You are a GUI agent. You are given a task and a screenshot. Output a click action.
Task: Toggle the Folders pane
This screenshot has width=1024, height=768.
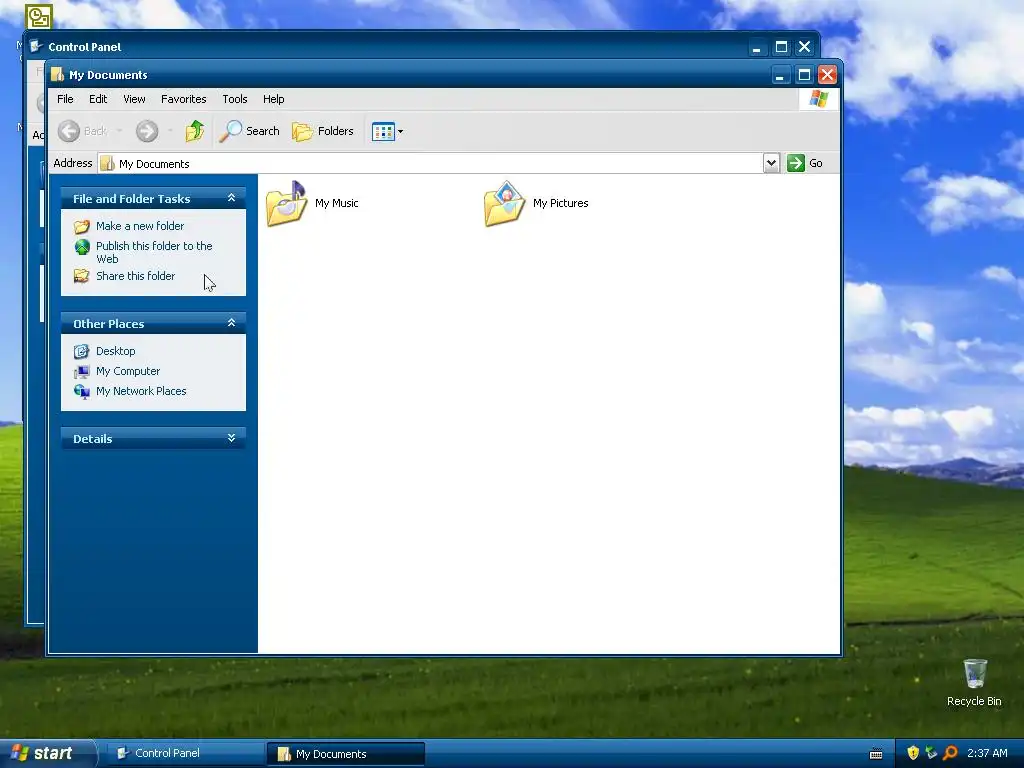(323, 131)
